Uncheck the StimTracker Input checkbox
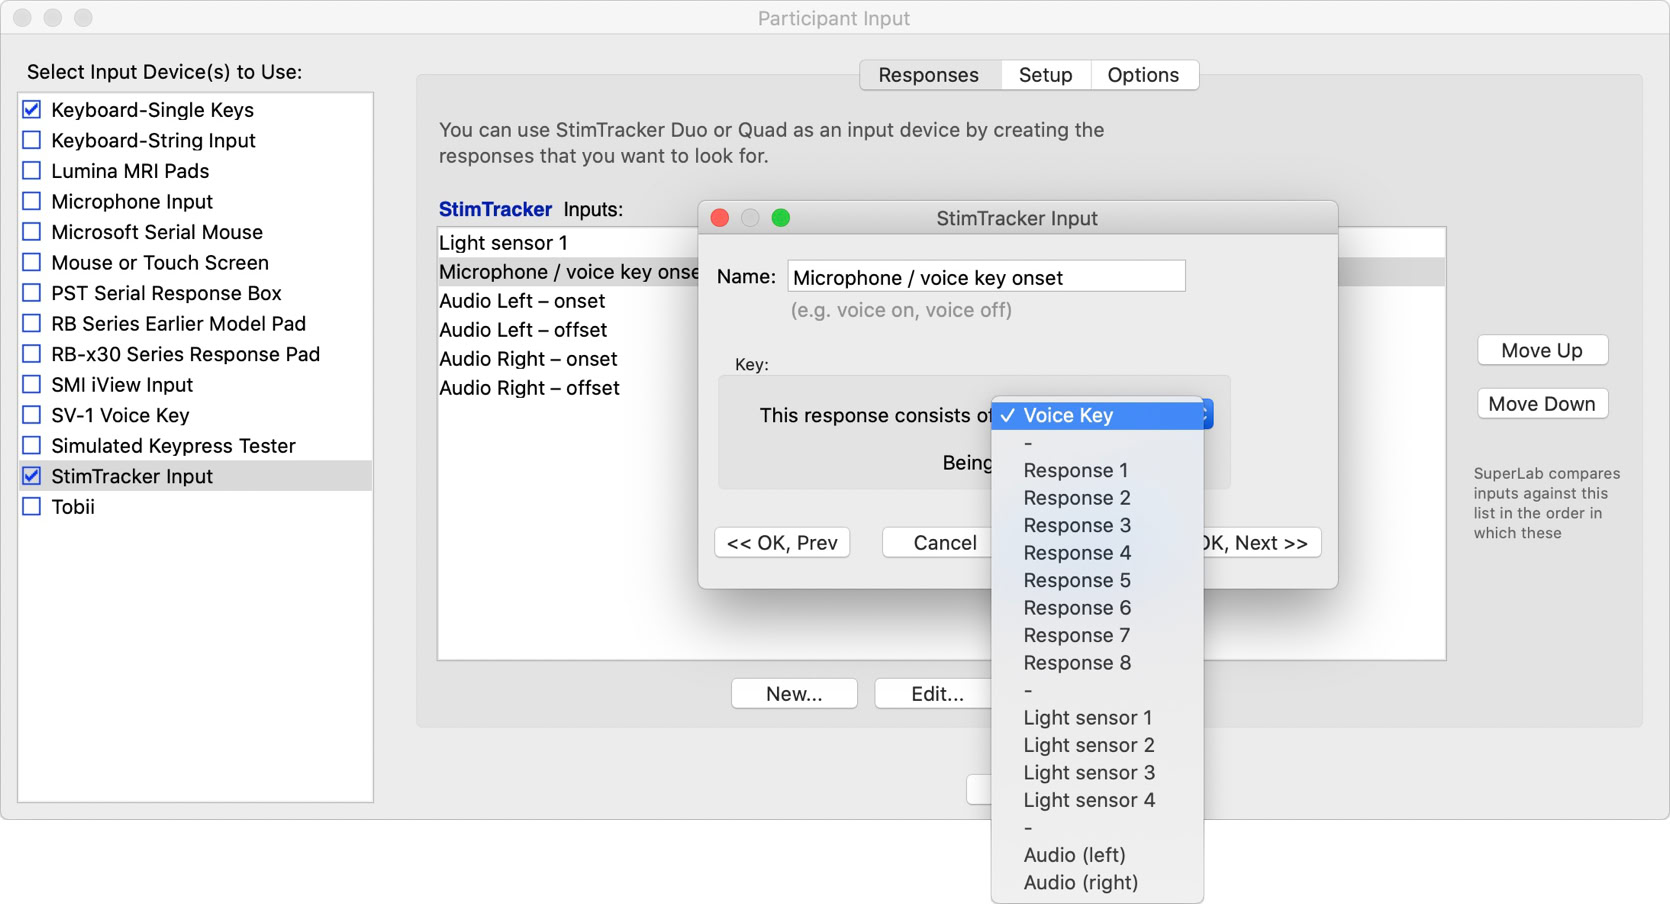Image resolution: width=1670 pixels, height=904 pixels. coord(32,476)
